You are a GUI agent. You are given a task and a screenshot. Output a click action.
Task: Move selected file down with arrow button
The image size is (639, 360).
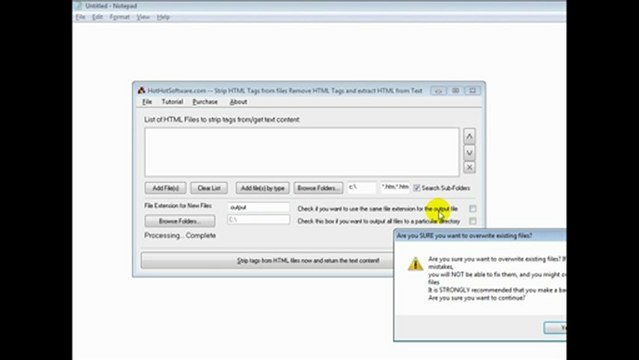[x=469, y=152]
